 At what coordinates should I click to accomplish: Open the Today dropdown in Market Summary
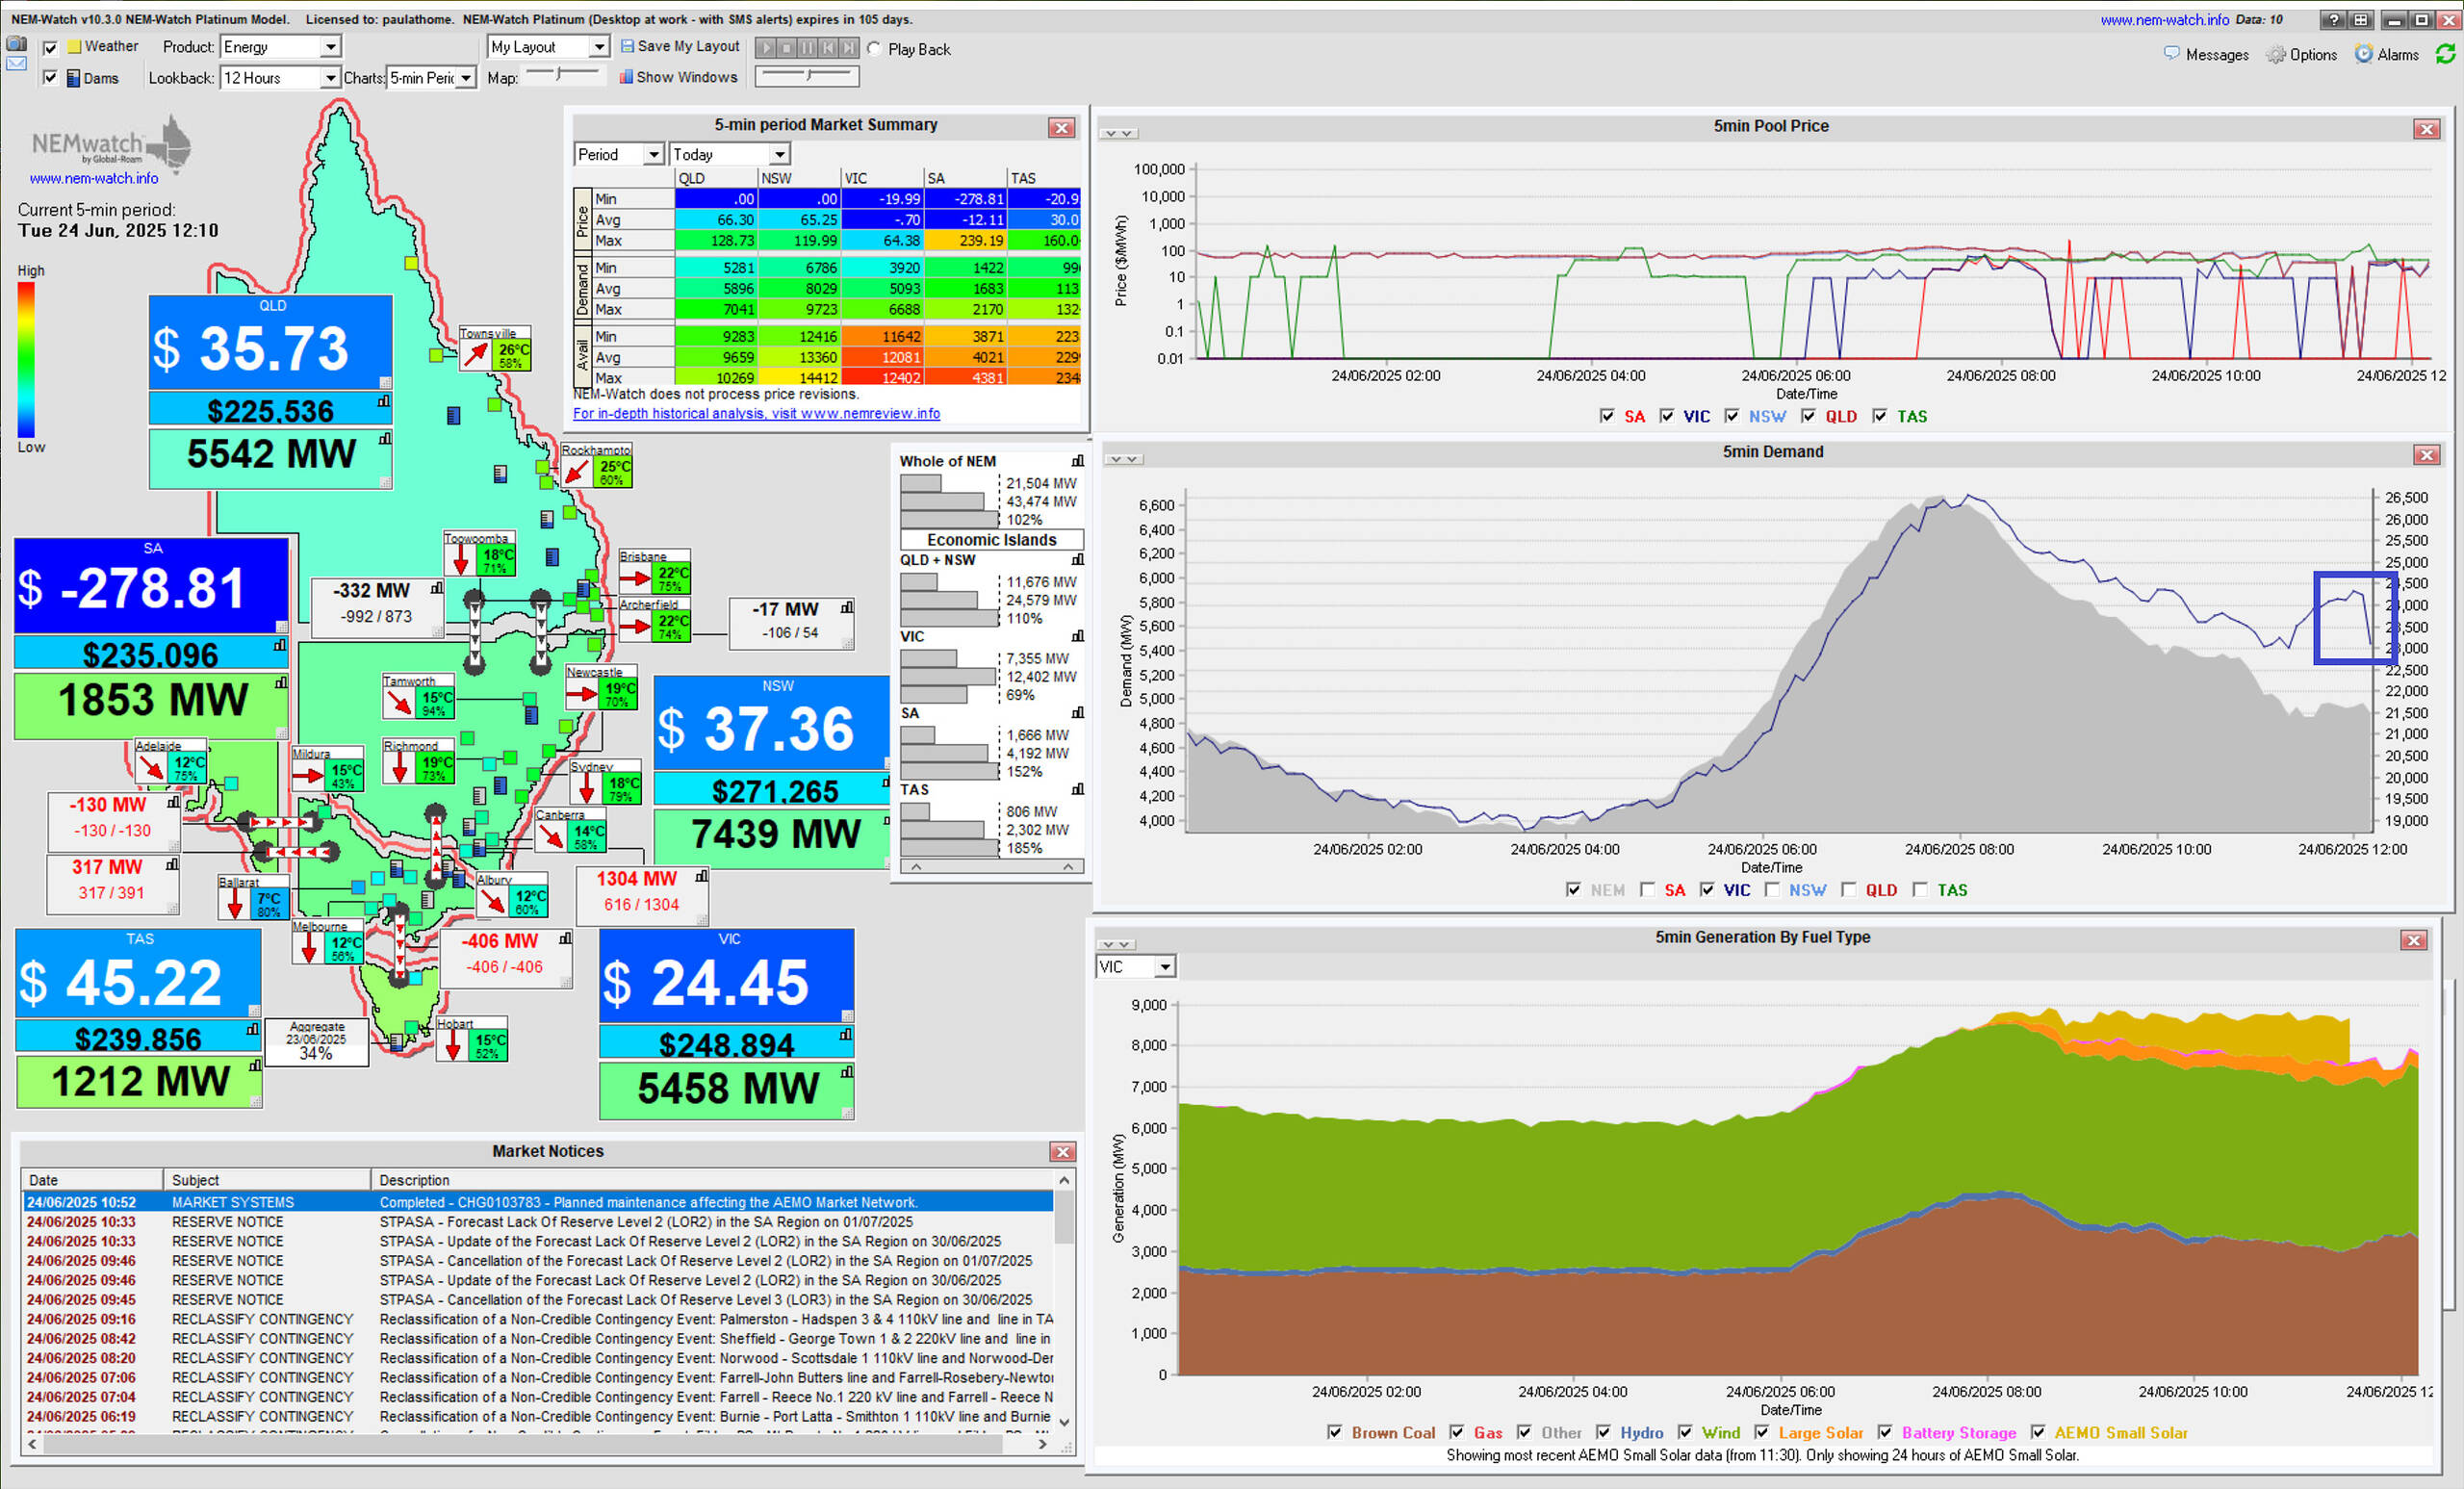pyautogui.click(x=730, y=154)
